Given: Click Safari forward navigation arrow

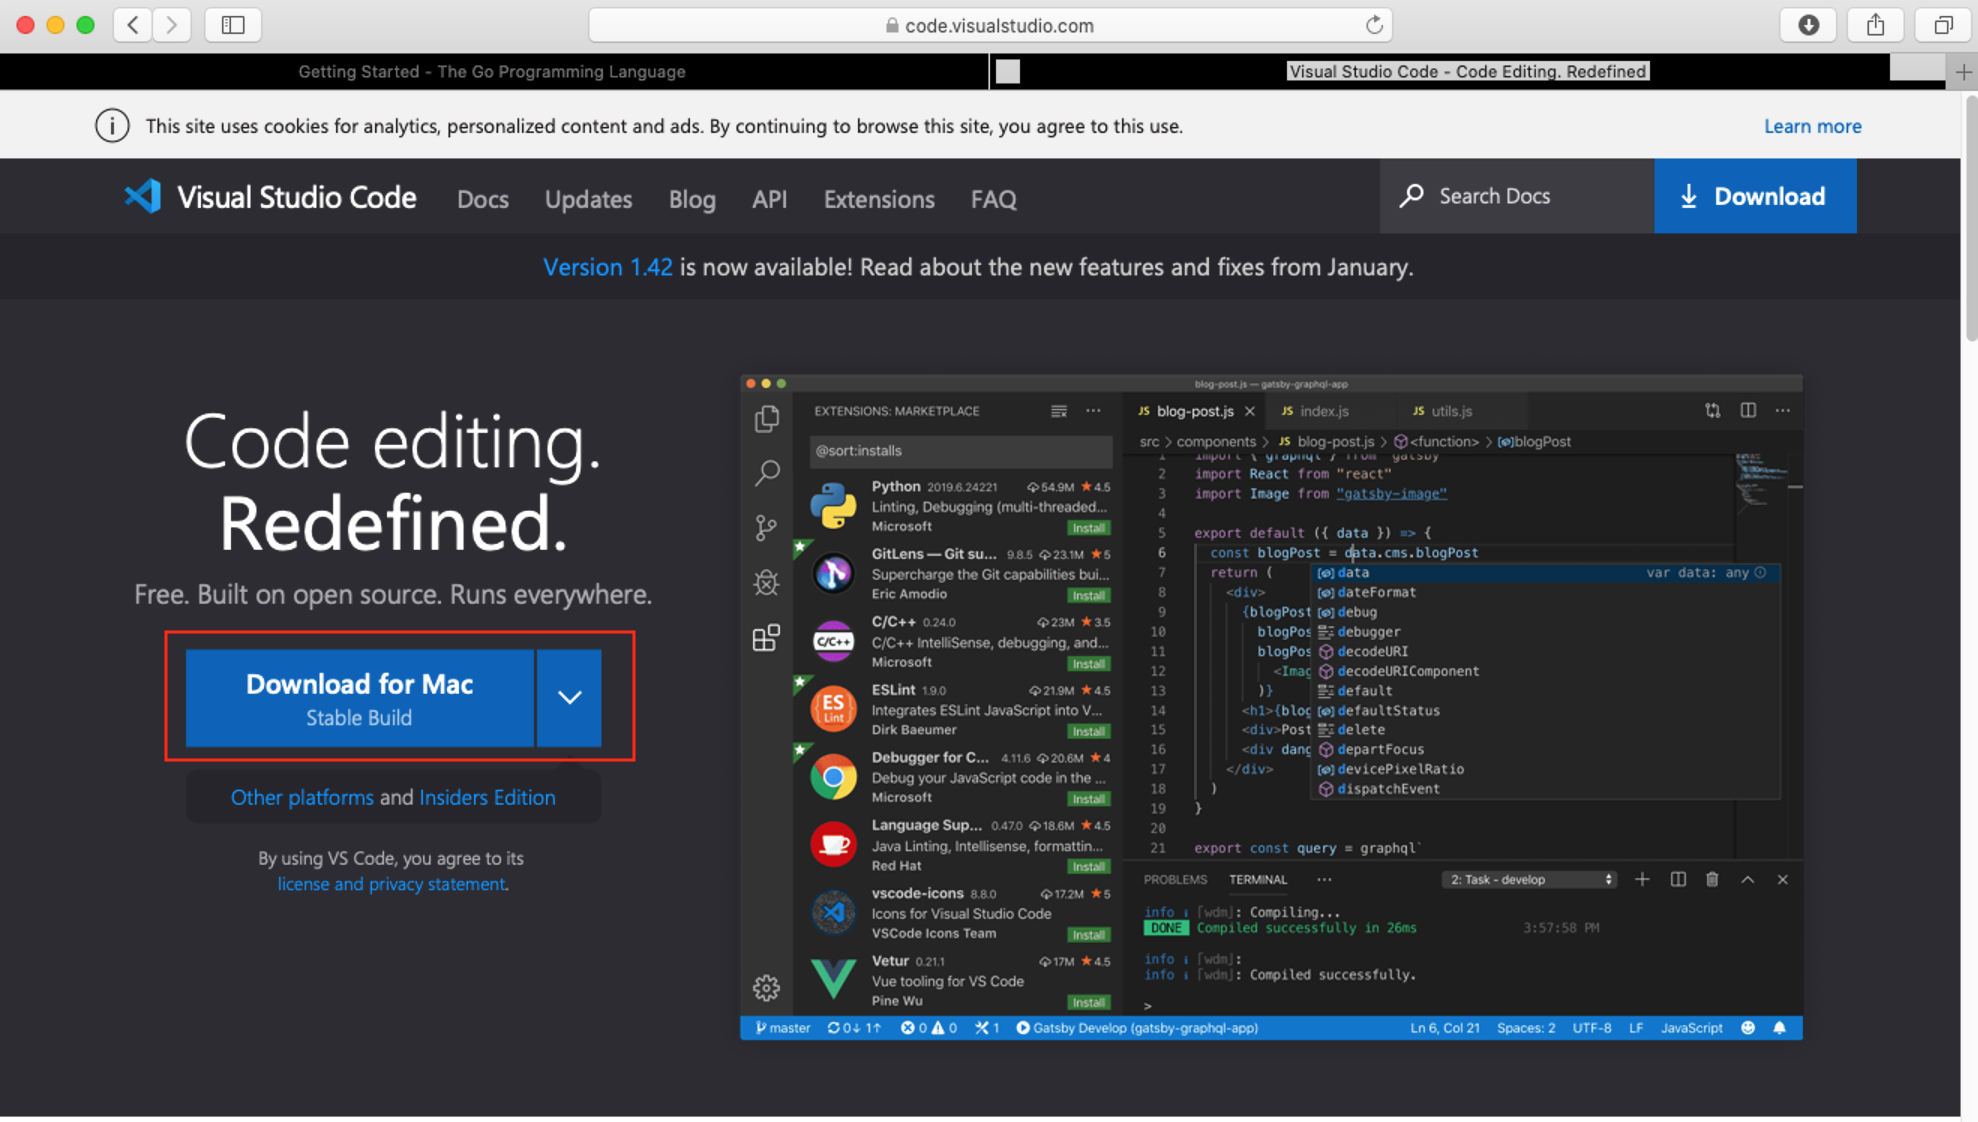Looking at the screenshot, I should point(172,25).
